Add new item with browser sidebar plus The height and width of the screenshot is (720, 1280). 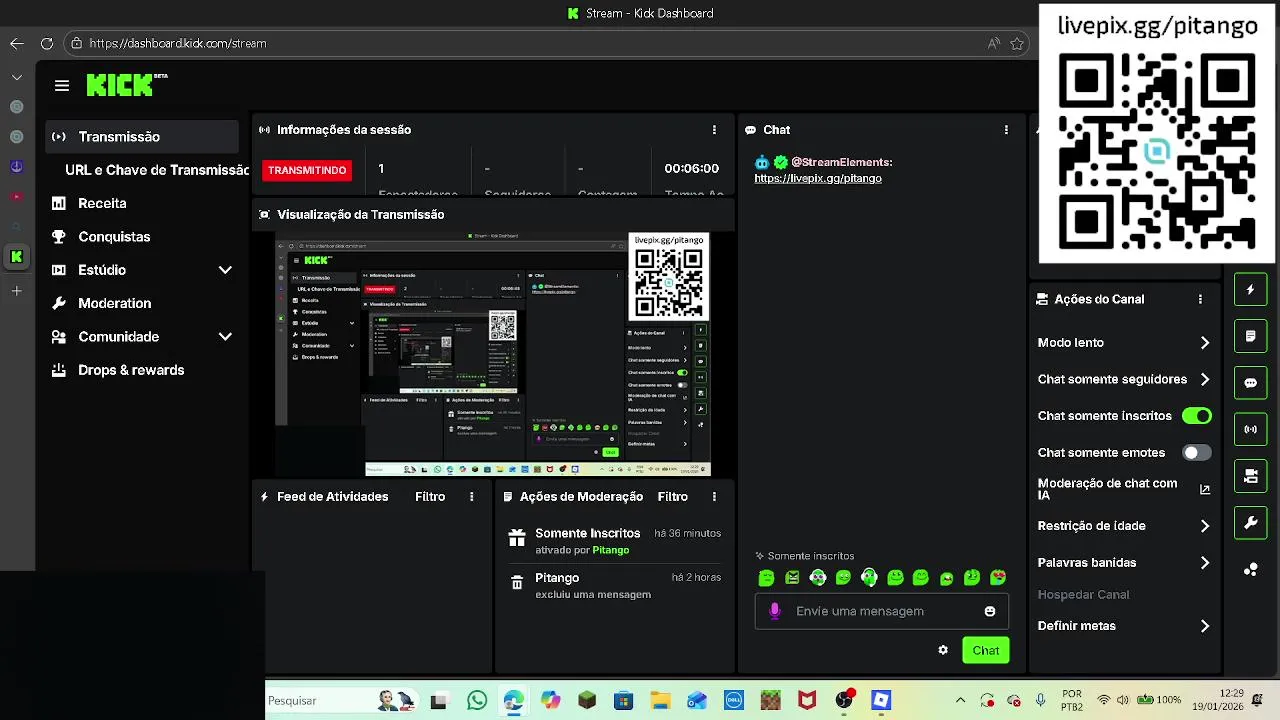(16, 291)
